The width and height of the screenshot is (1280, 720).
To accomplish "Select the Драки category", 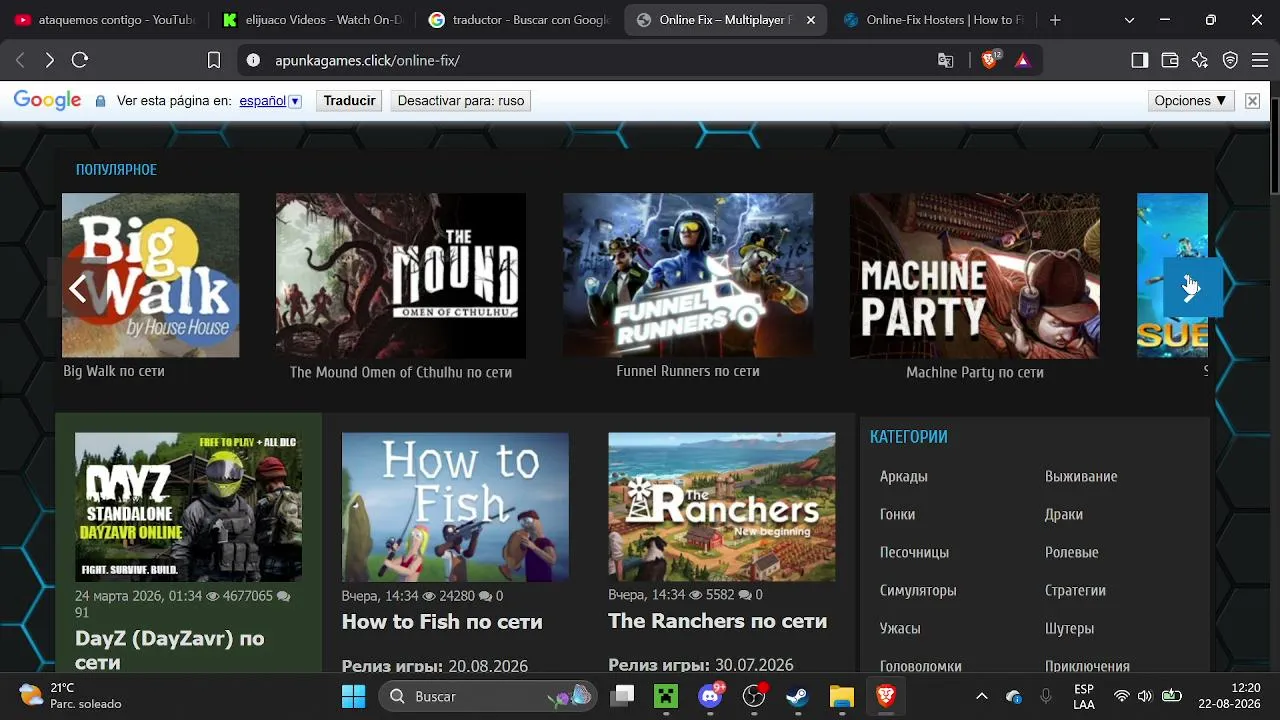I will [x=1064, y=515].
